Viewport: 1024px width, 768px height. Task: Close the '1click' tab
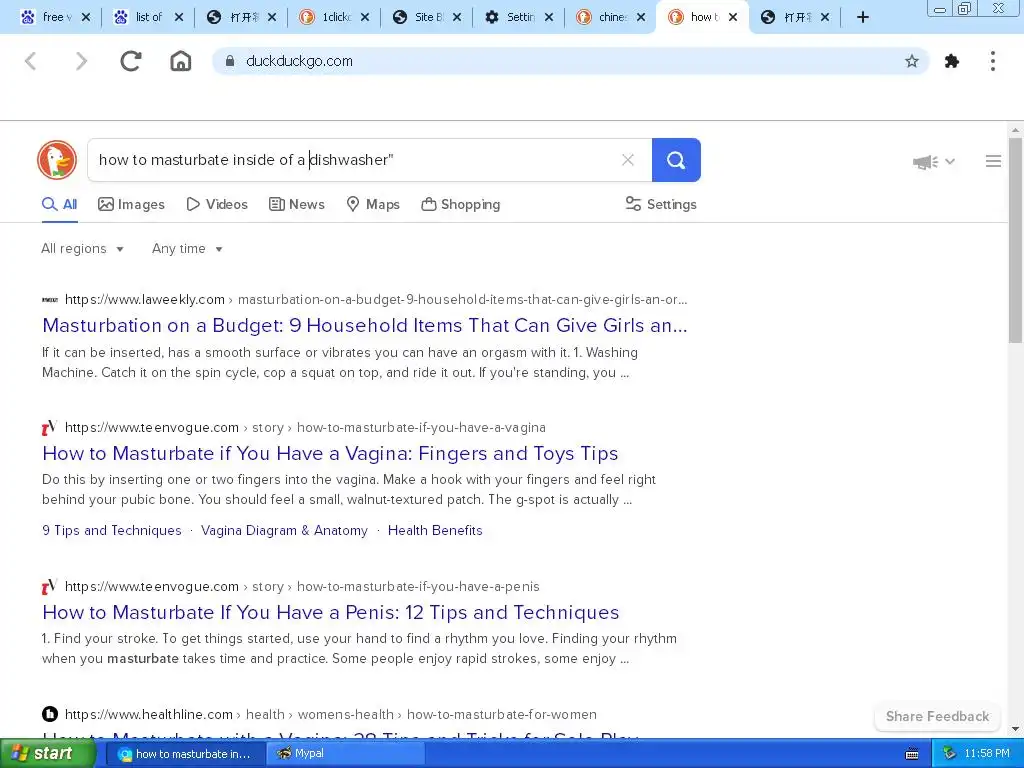[x=364, y=18]
